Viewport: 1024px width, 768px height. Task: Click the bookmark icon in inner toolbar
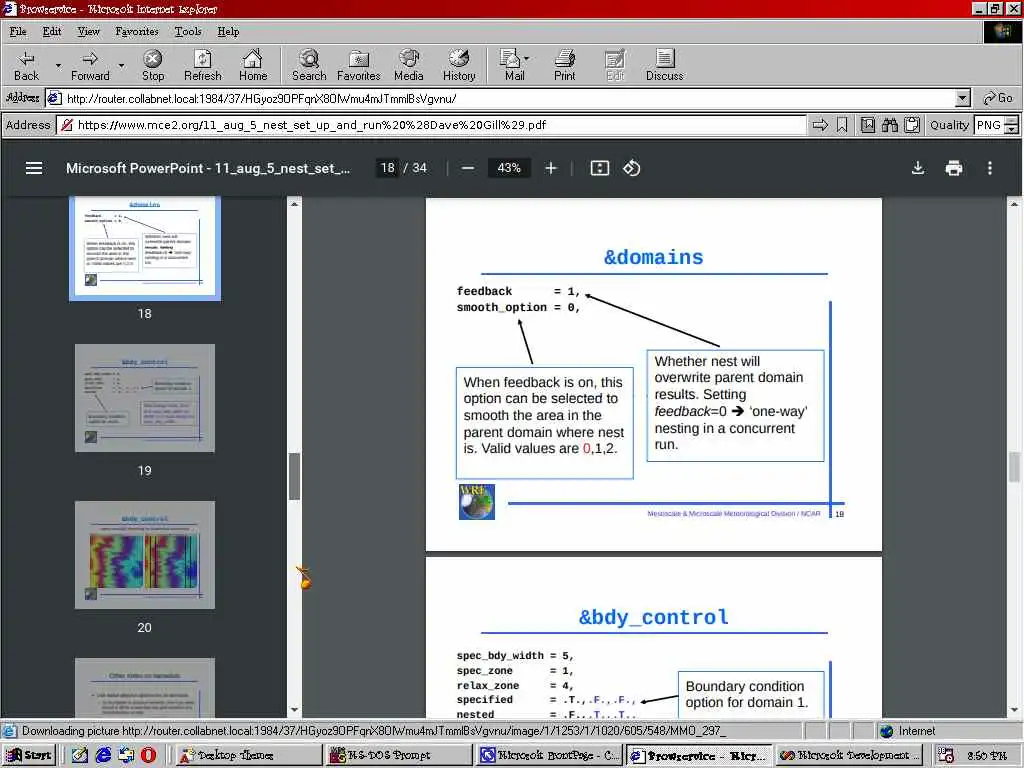coord(842,125)
